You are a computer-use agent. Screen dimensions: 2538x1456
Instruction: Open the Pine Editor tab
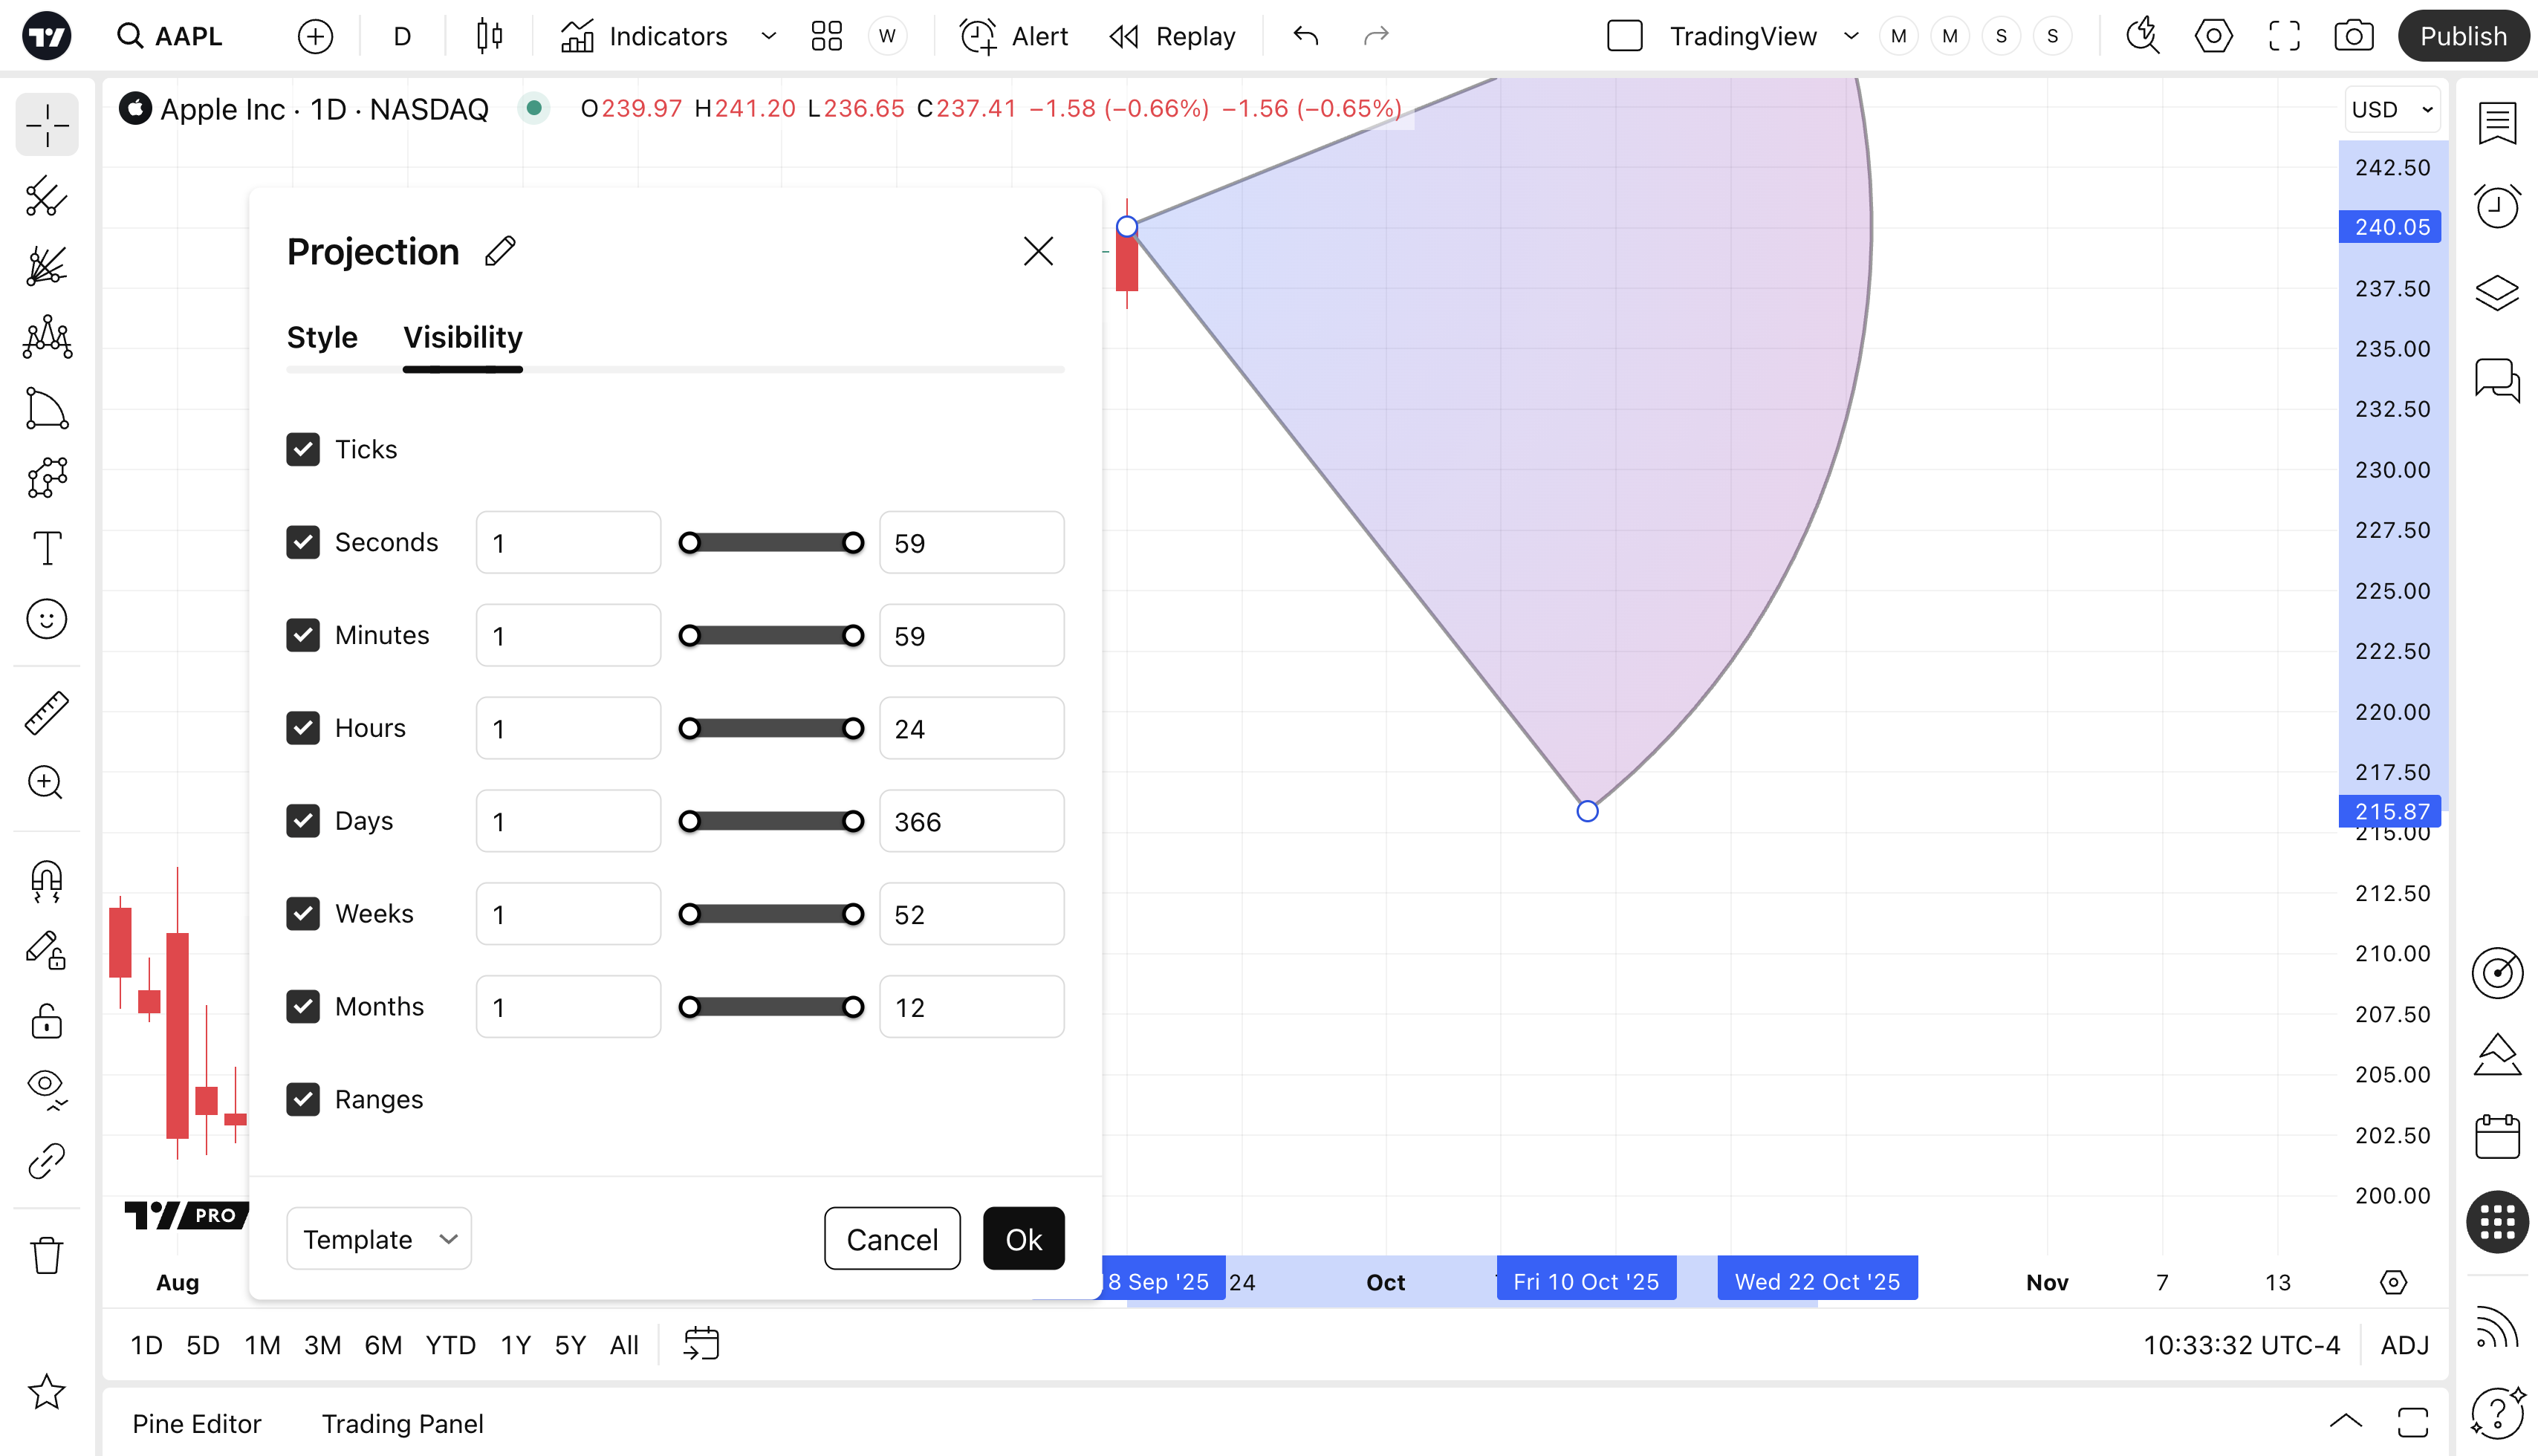197,1423
